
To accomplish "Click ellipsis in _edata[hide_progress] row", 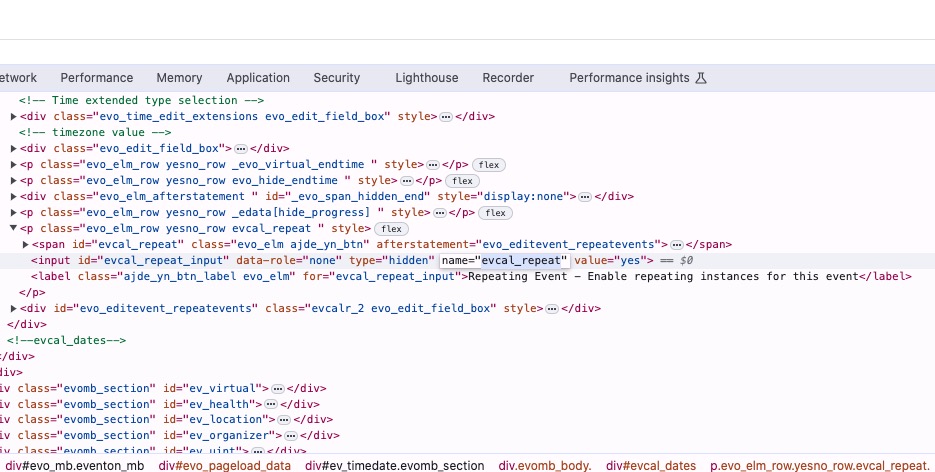I will click(439, 213).
